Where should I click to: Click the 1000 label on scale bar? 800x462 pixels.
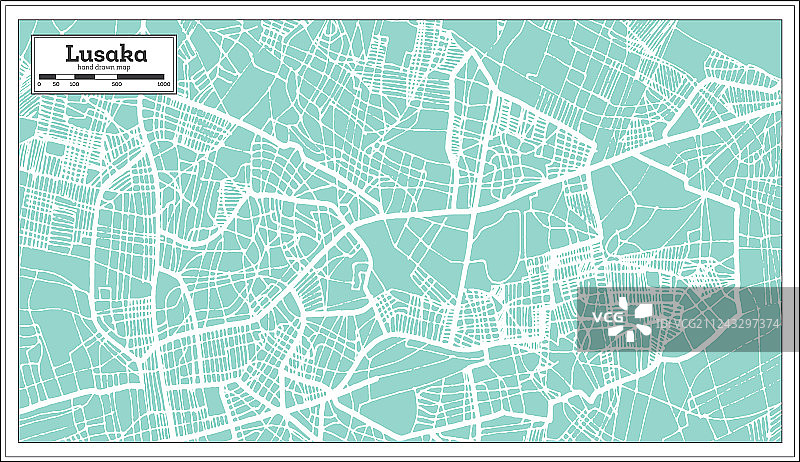164,85
